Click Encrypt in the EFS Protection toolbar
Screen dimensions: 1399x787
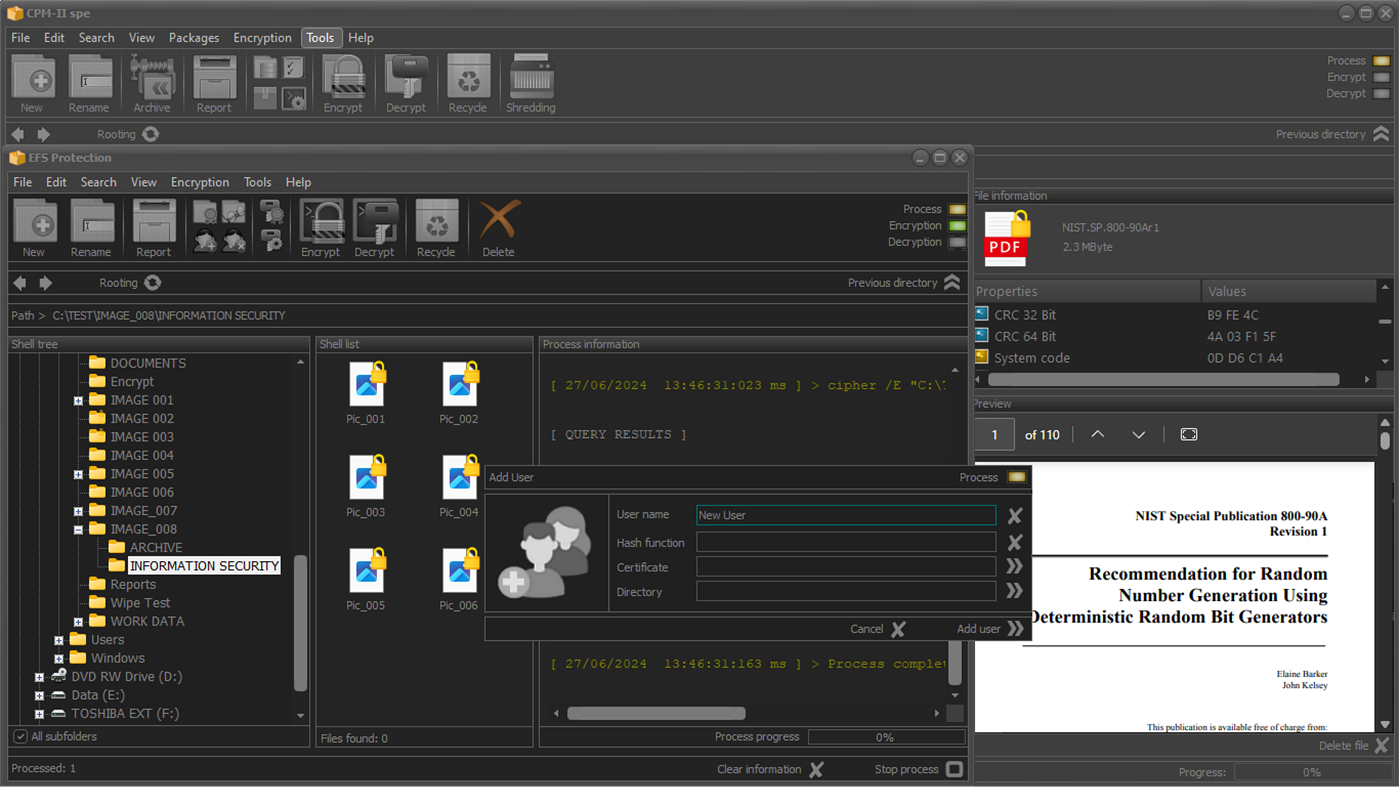tap(321, 228)
